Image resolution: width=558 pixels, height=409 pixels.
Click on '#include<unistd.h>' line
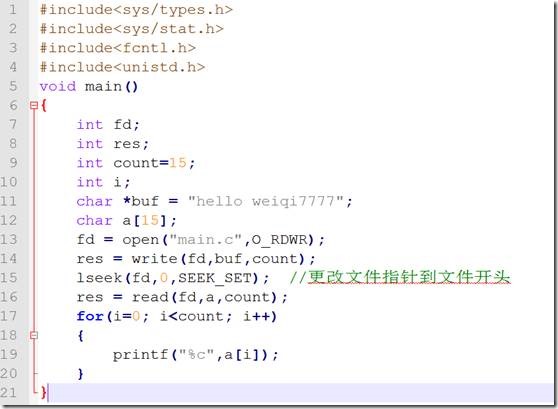[122, 67]
